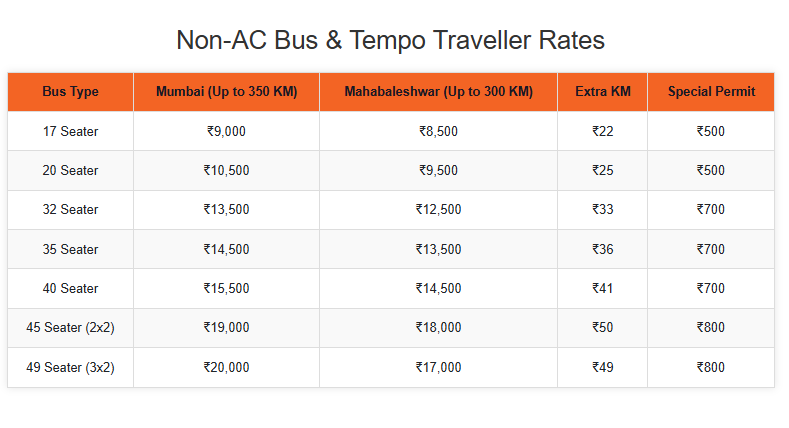
Task: Select the 17 Seater row label
Action: point(70,131)
